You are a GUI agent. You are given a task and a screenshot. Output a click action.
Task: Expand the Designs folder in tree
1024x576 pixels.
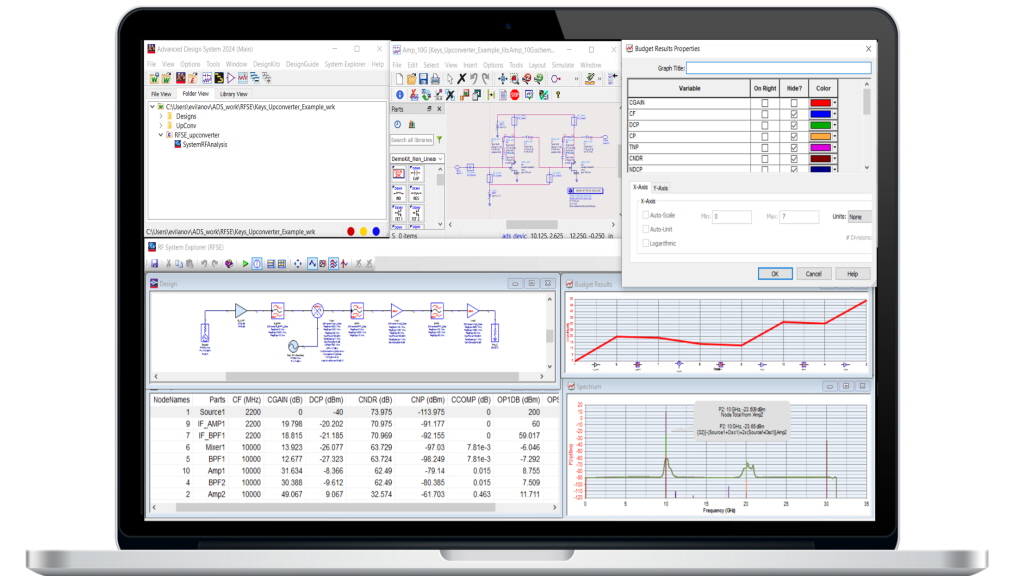160,116
